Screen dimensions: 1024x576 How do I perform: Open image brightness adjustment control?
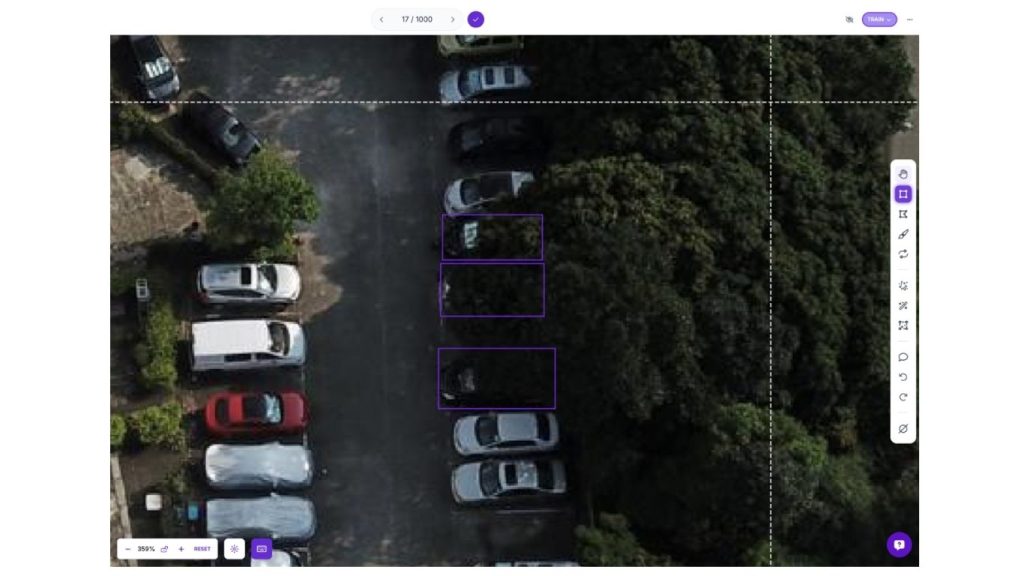[234, 549]
